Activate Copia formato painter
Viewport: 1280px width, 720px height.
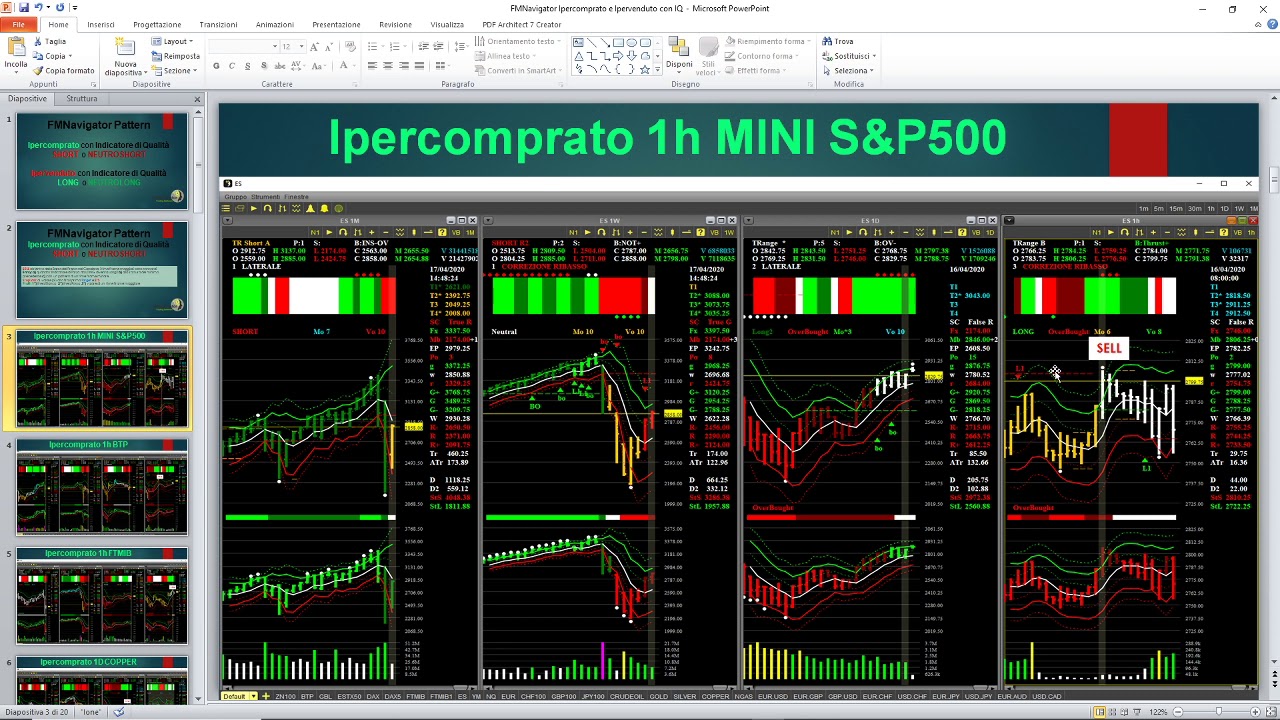point(63,71)
